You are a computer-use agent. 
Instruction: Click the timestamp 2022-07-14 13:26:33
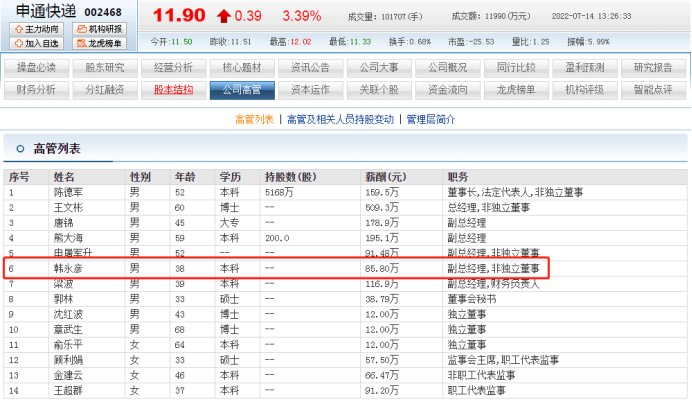(x=591, y=16)
